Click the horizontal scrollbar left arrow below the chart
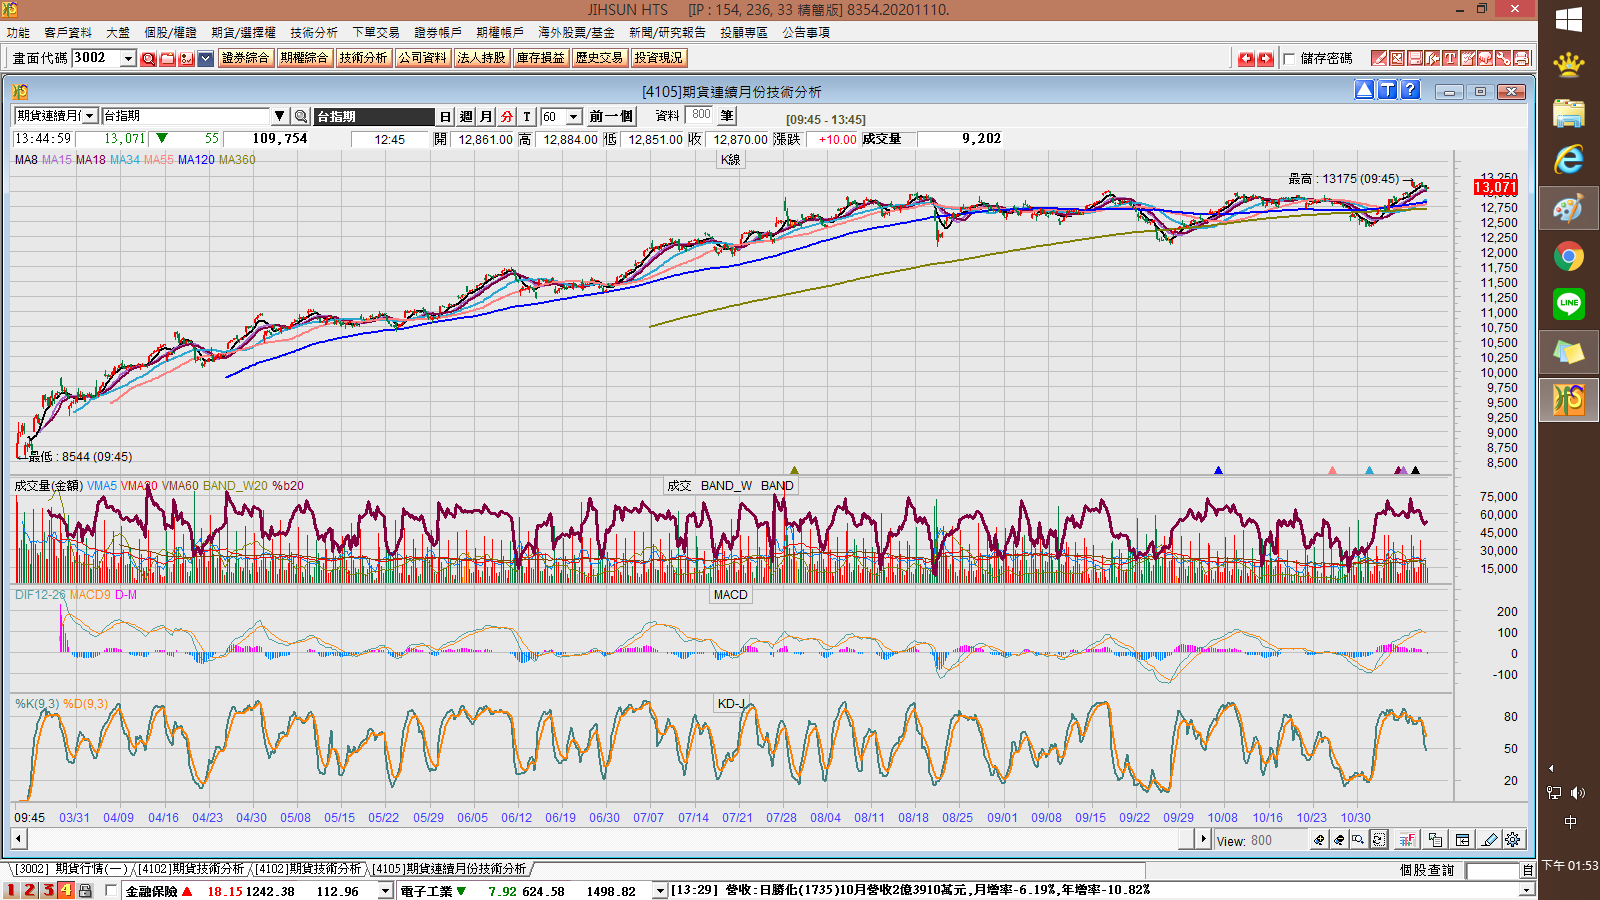Screen dimensions: 1600x900 click(19, 839)
